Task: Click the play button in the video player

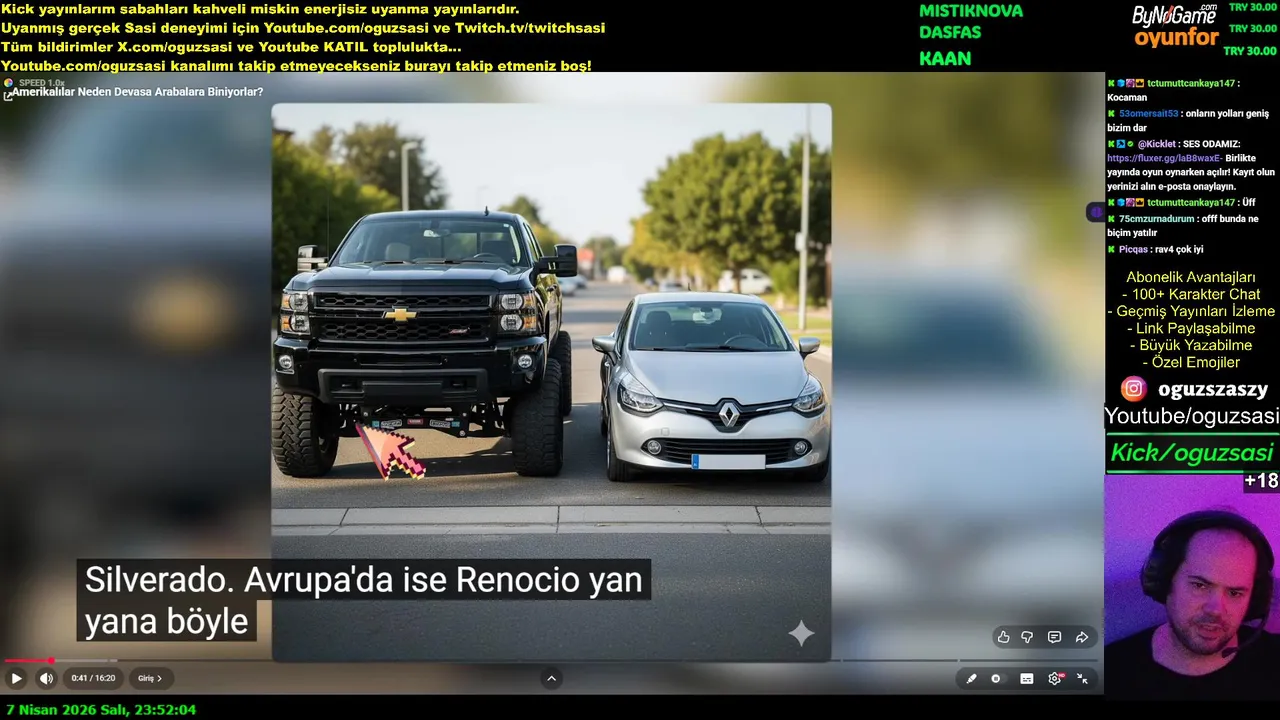Action: [x=16, y=678]
